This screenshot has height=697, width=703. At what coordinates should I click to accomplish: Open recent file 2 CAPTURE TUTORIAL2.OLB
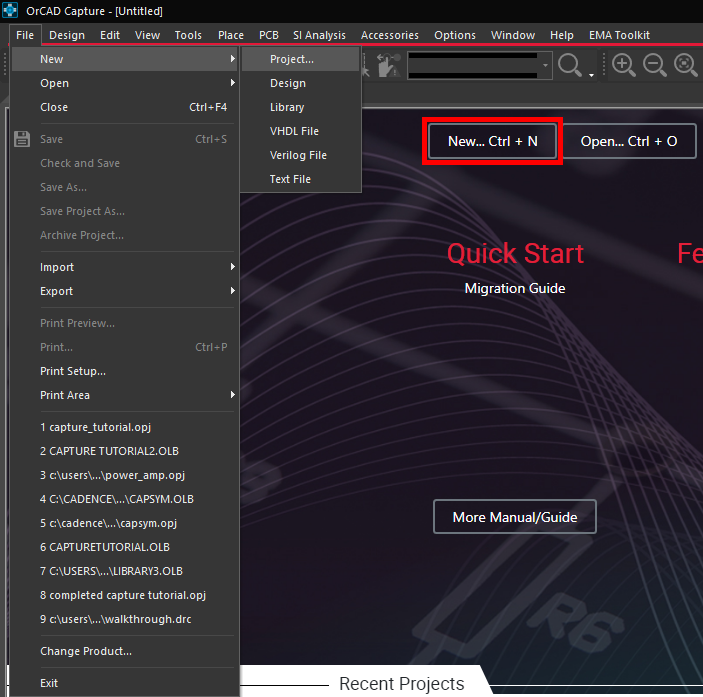pos(124,451)
